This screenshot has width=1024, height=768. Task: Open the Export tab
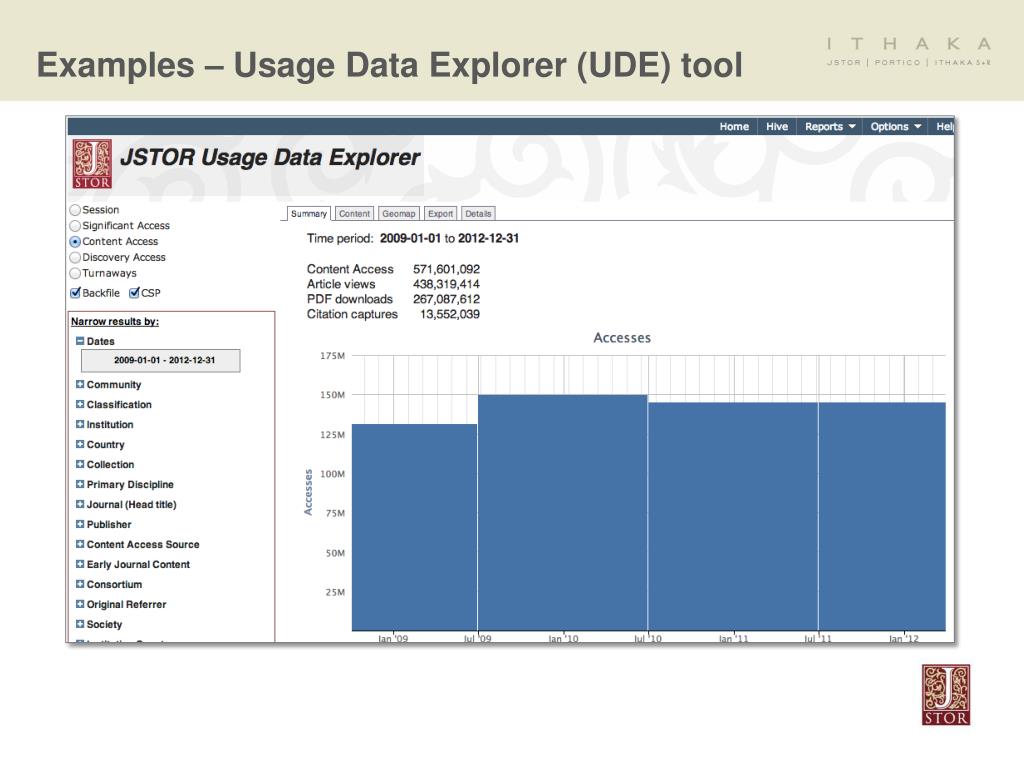(440, 214)
